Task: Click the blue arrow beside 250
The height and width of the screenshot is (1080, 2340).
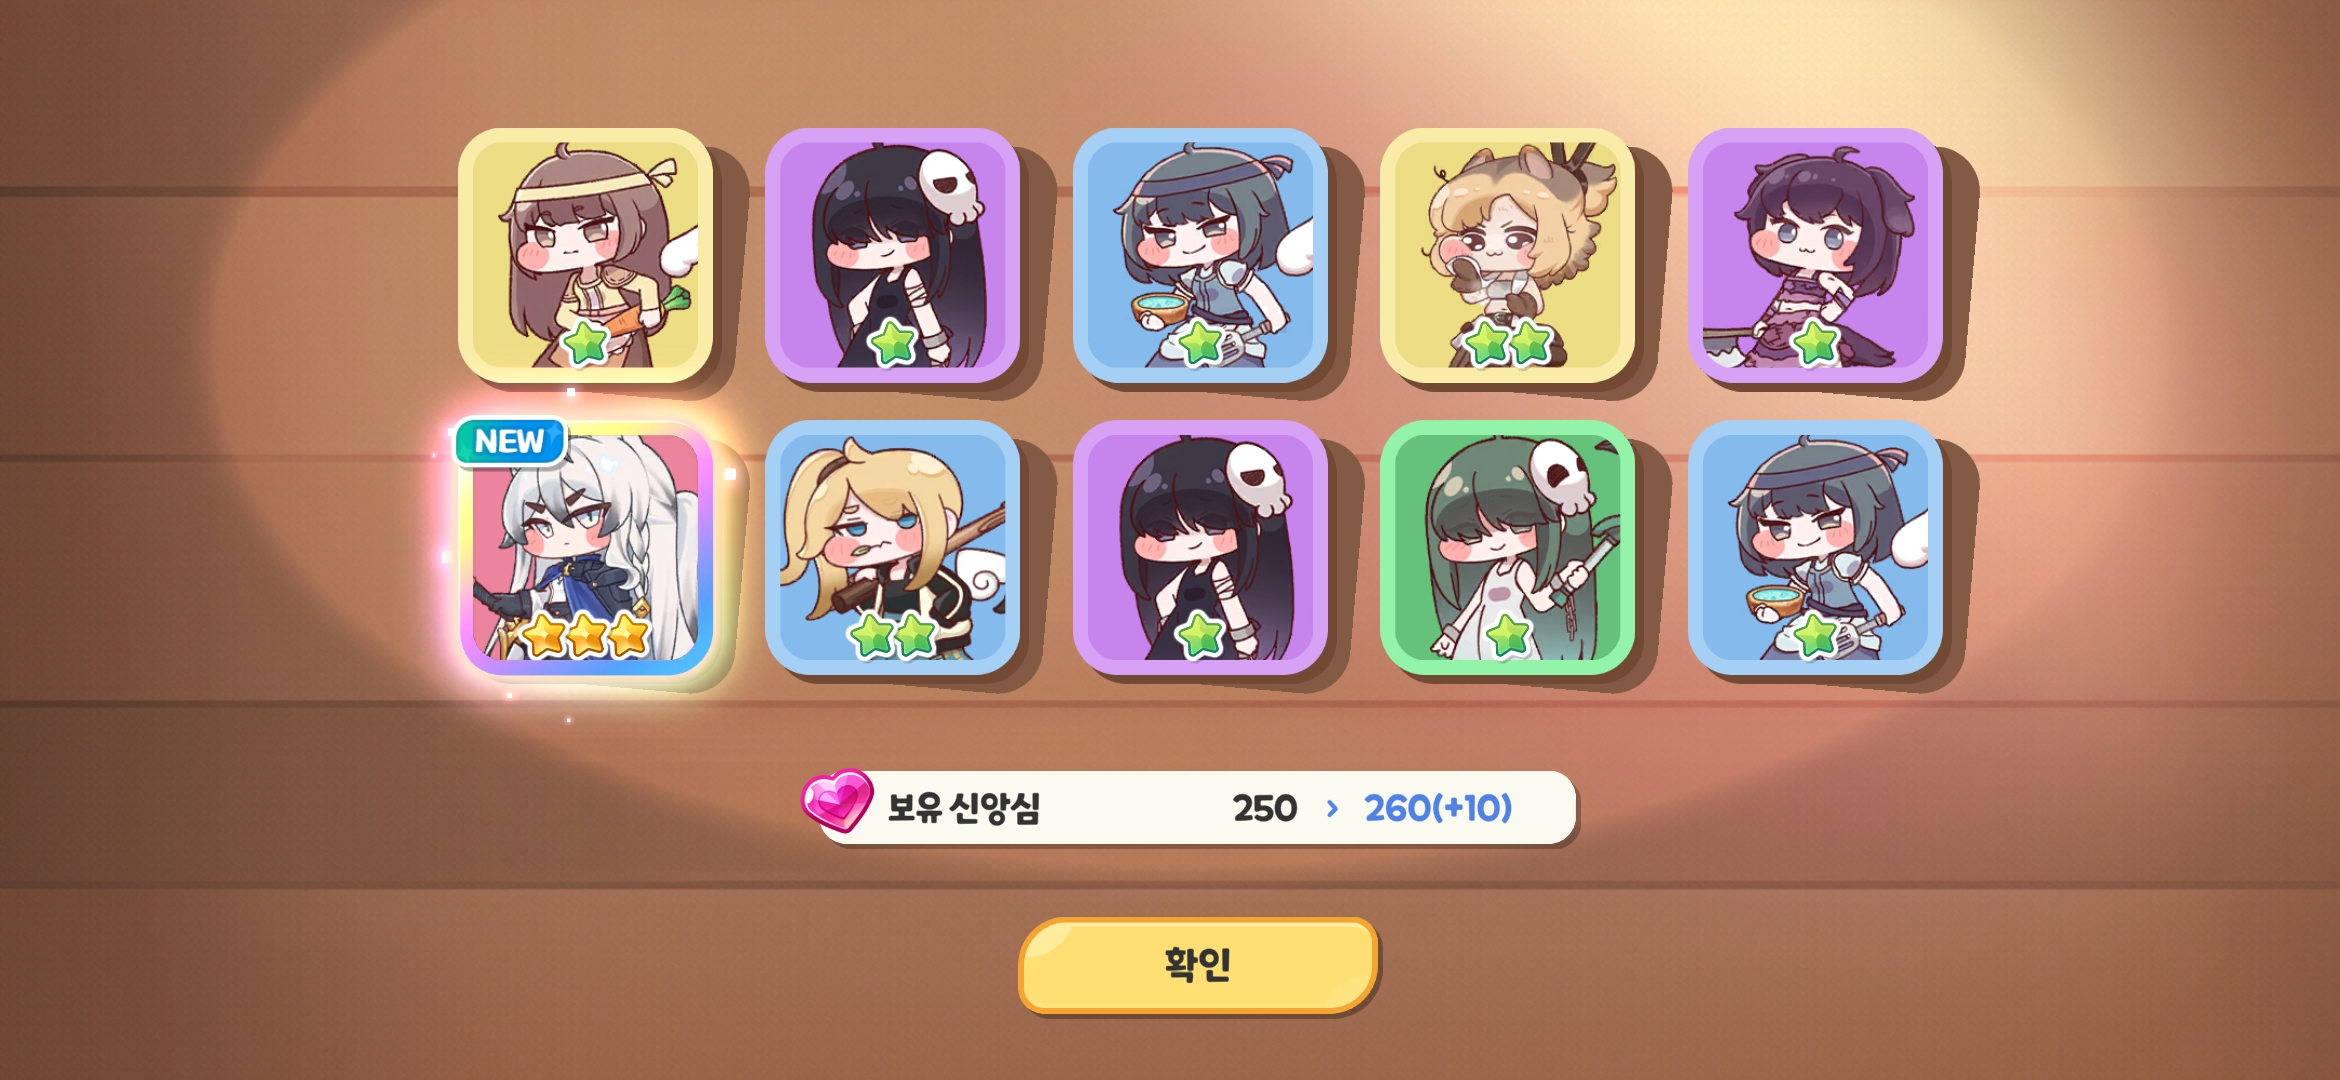Action: coord(1332,808)
